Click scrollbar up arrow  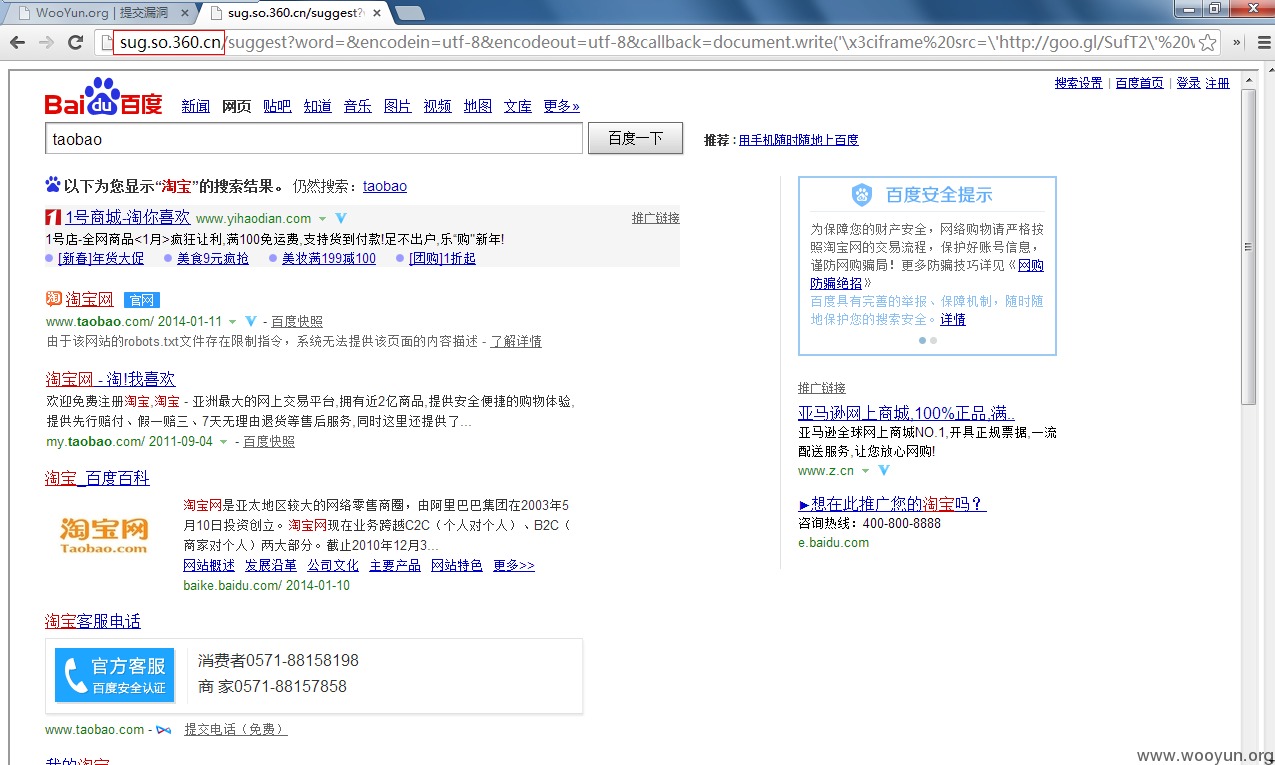1248,79
